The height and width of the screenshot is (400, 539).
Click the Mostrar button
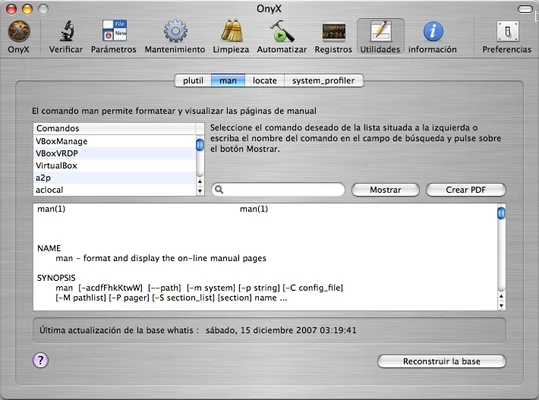pos(385,190)
